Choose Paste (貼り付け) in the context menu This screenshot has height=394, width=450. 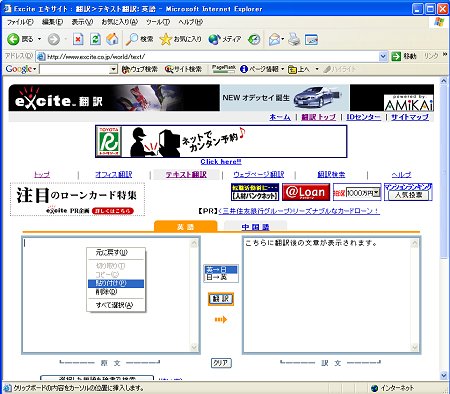116,283
